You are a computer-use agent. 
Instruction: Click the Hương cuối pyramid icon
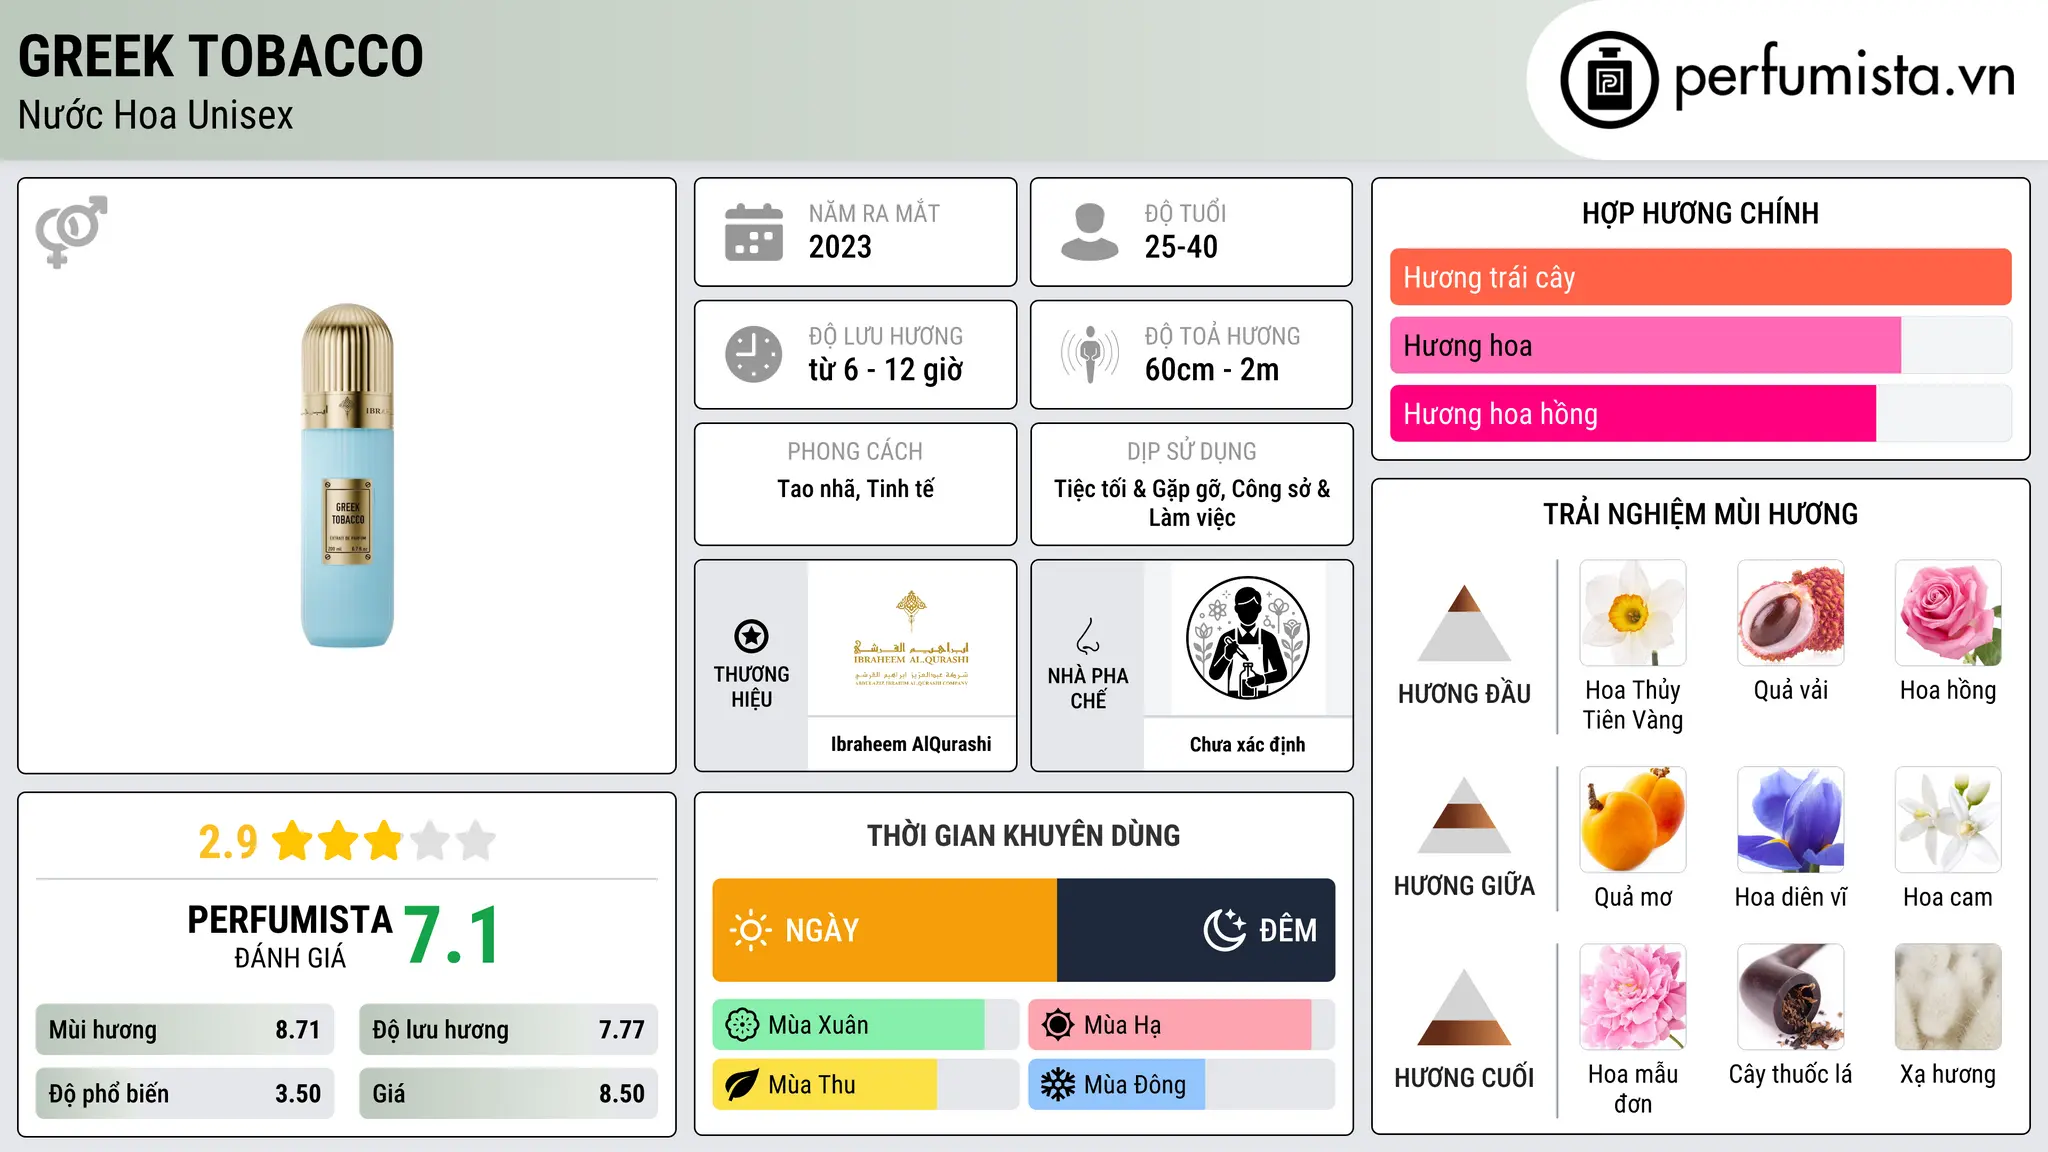click(x=1464, y=1007)
